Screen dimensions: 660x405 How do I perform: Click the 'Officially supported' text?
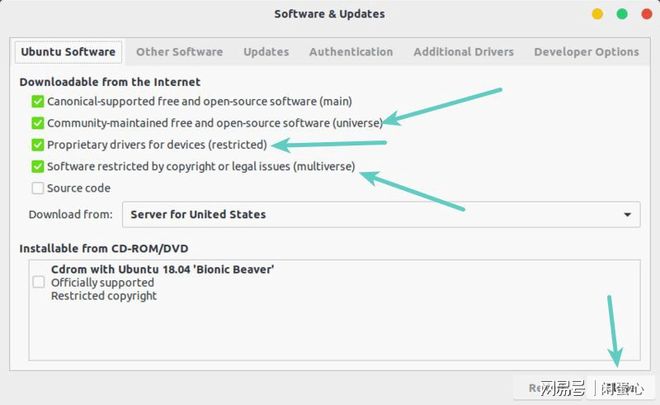102,282
